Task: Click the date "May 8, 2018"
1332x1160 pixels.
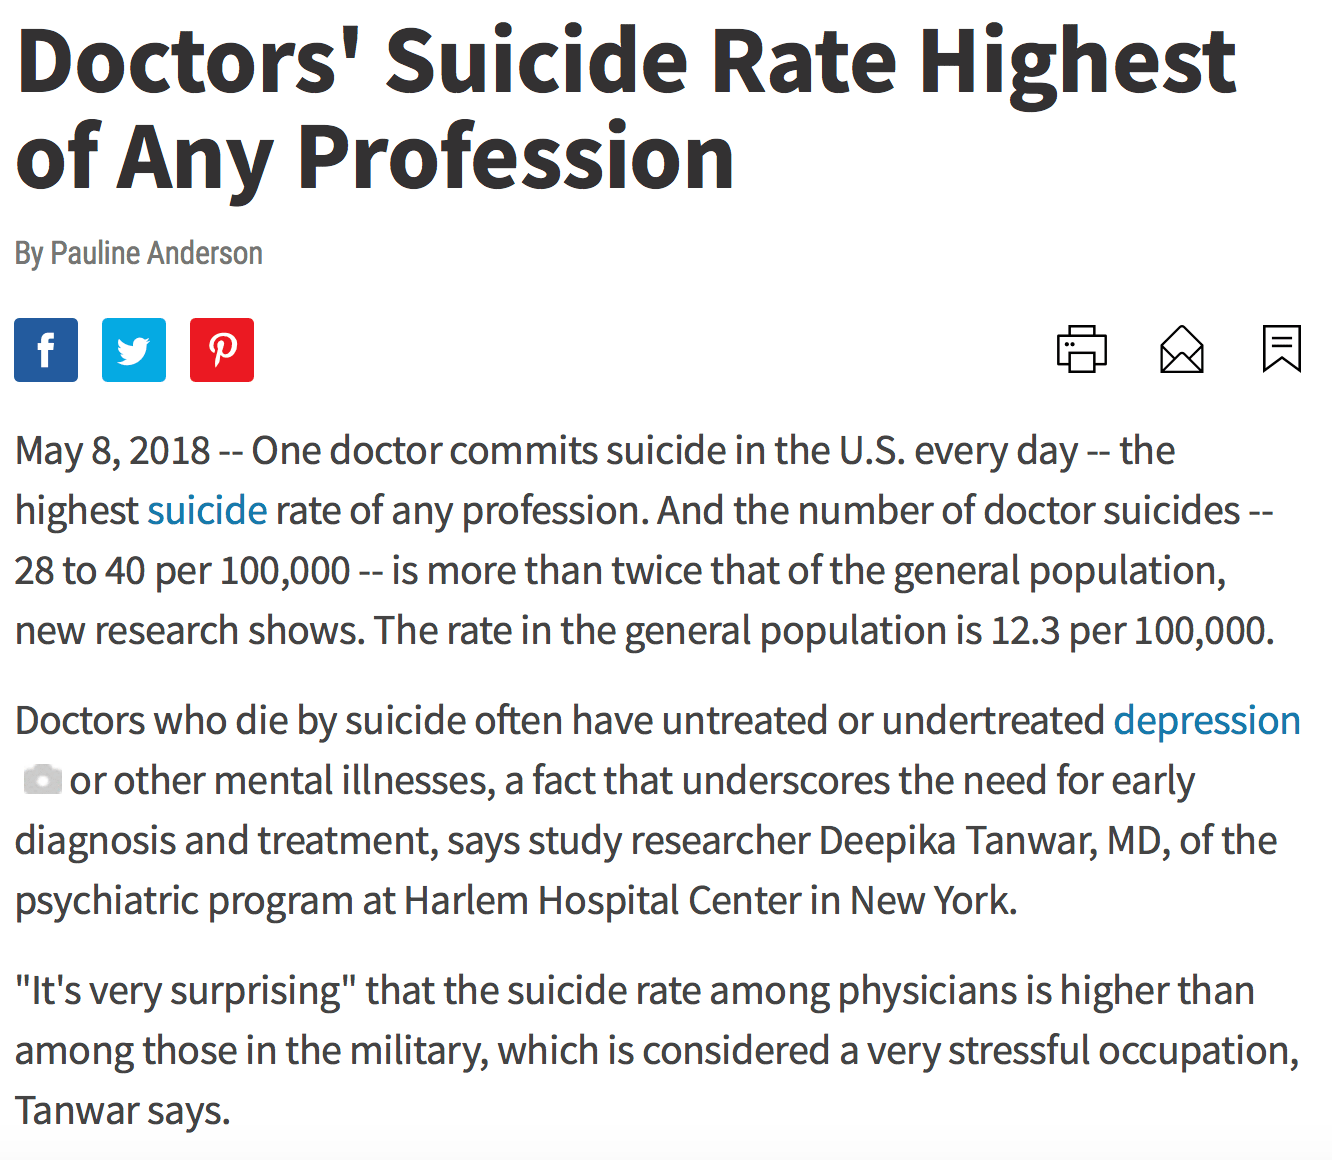Action: point(112,451)
